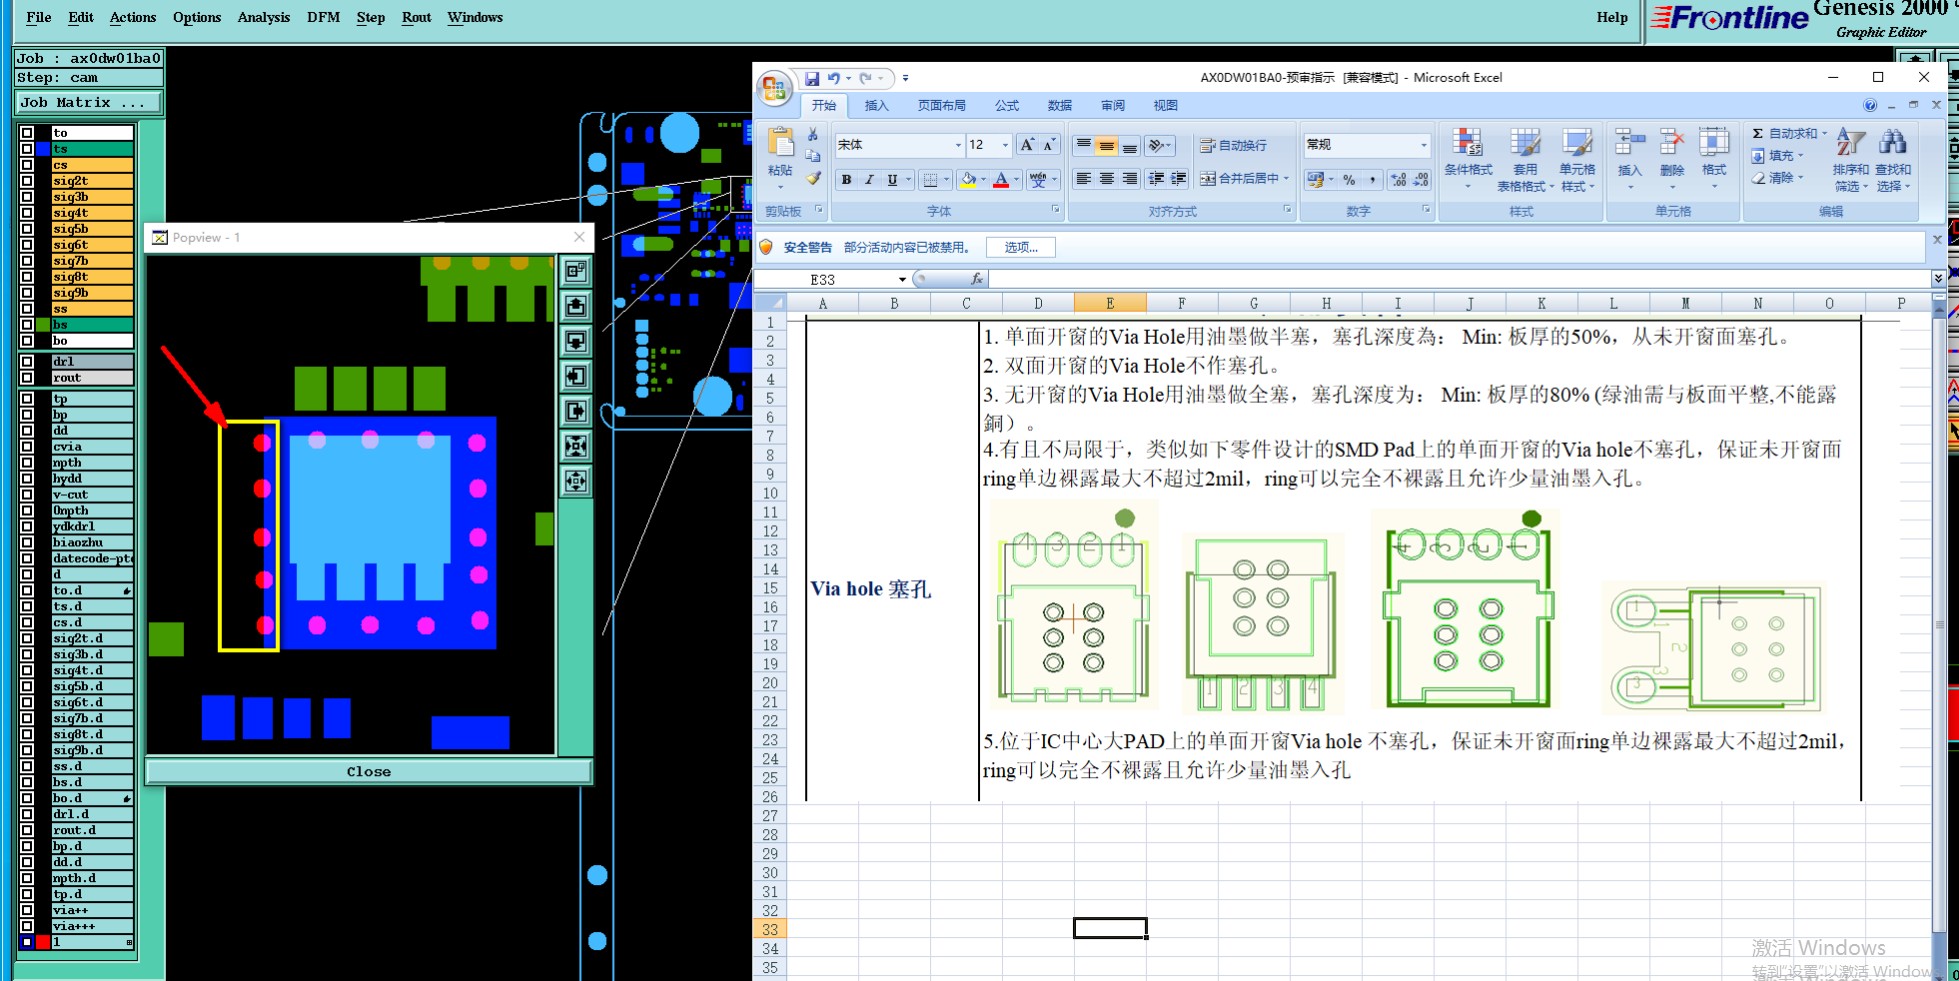Center cell text horizontally
The height and width of the screenshot is (981, 1959).
click(x=1107, y=179)
